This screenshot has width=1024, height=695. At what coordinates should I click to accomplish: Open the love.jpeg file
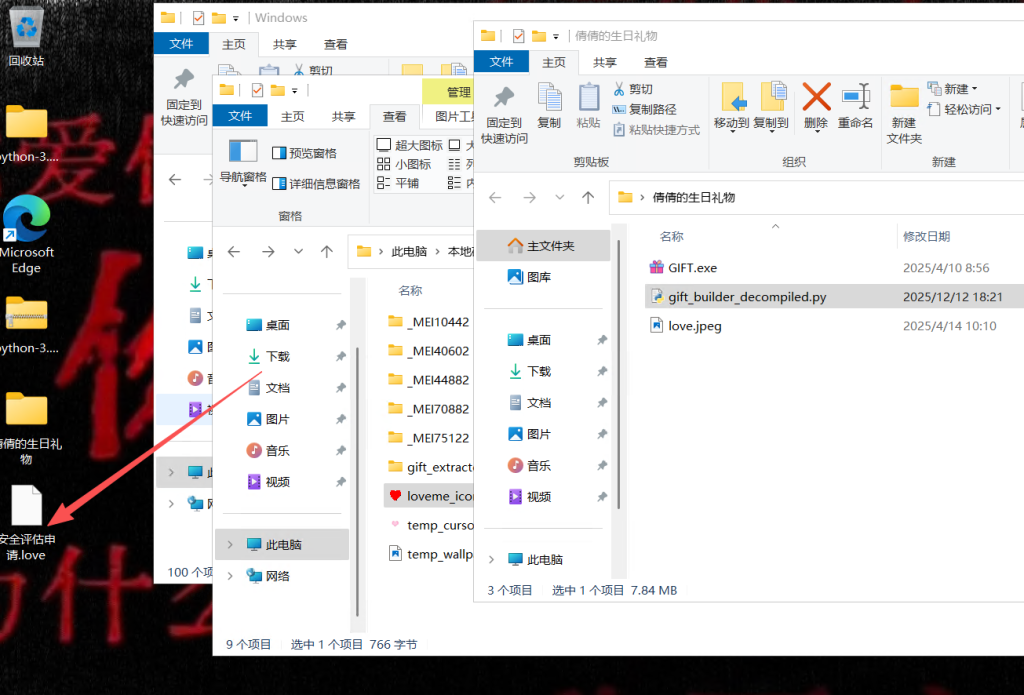click(694, 326)
